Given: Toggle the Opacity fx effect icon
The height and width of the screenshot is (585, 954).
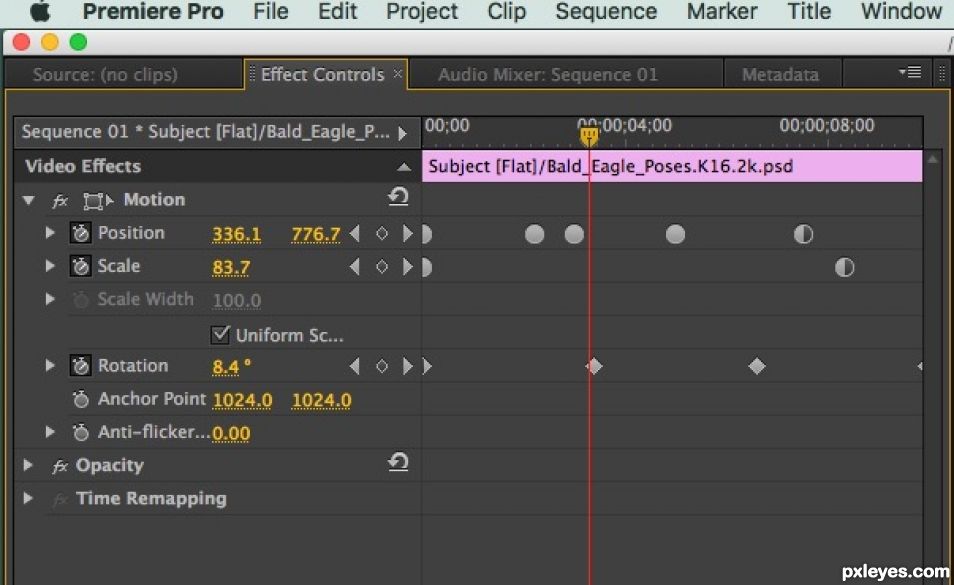Looking at the screenshot, I should pos(60,466).
